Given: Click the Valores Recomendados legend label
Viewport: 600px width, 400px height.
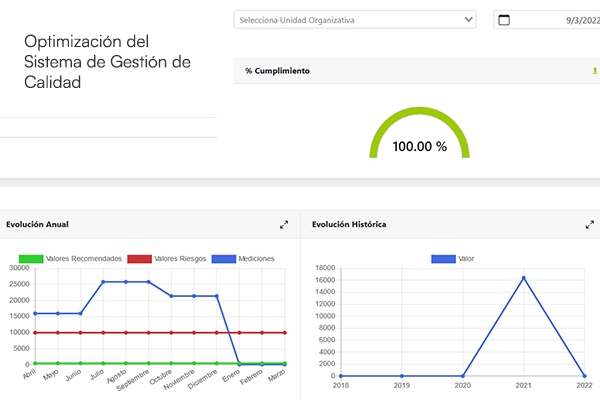Looking at the screenshot, I should point(84,259).
